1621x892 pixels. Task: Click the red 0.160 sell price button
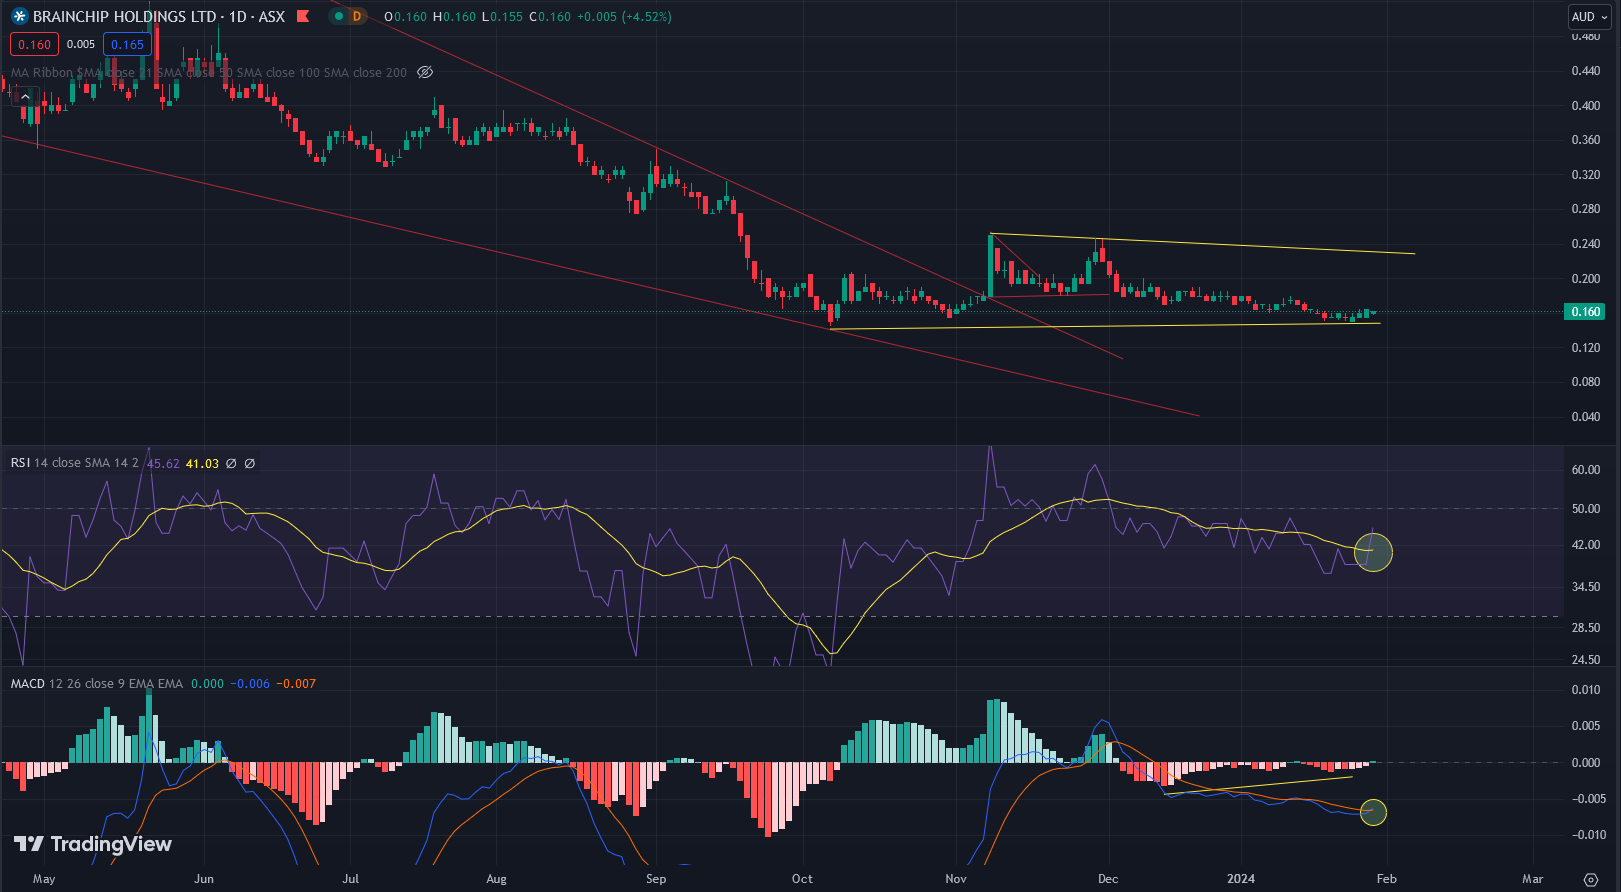[x=35, y=44]
